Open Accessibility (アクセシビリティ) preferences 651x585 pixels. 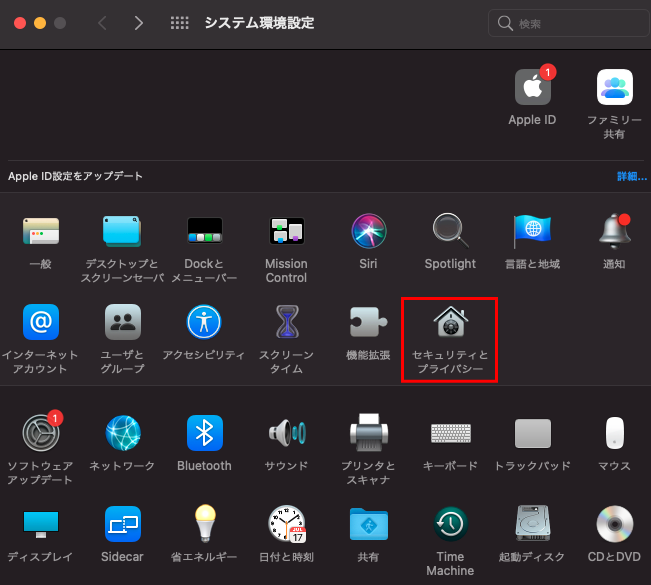point(204,322)
